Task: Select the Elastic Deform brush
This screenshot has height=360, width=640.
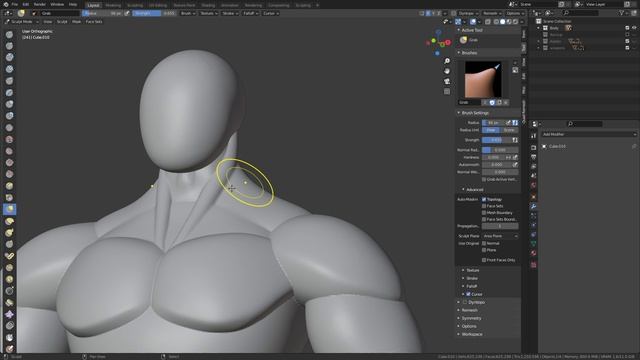Action: [x=9, y=221]
